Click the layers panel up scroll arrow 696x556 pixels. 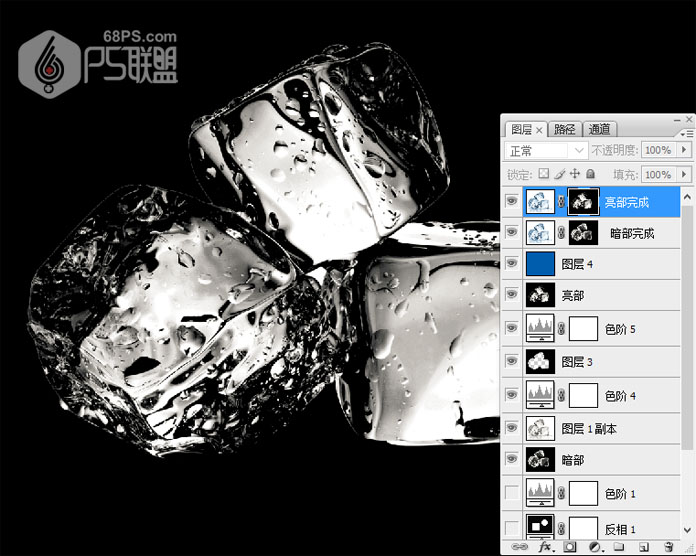[687, 196]
